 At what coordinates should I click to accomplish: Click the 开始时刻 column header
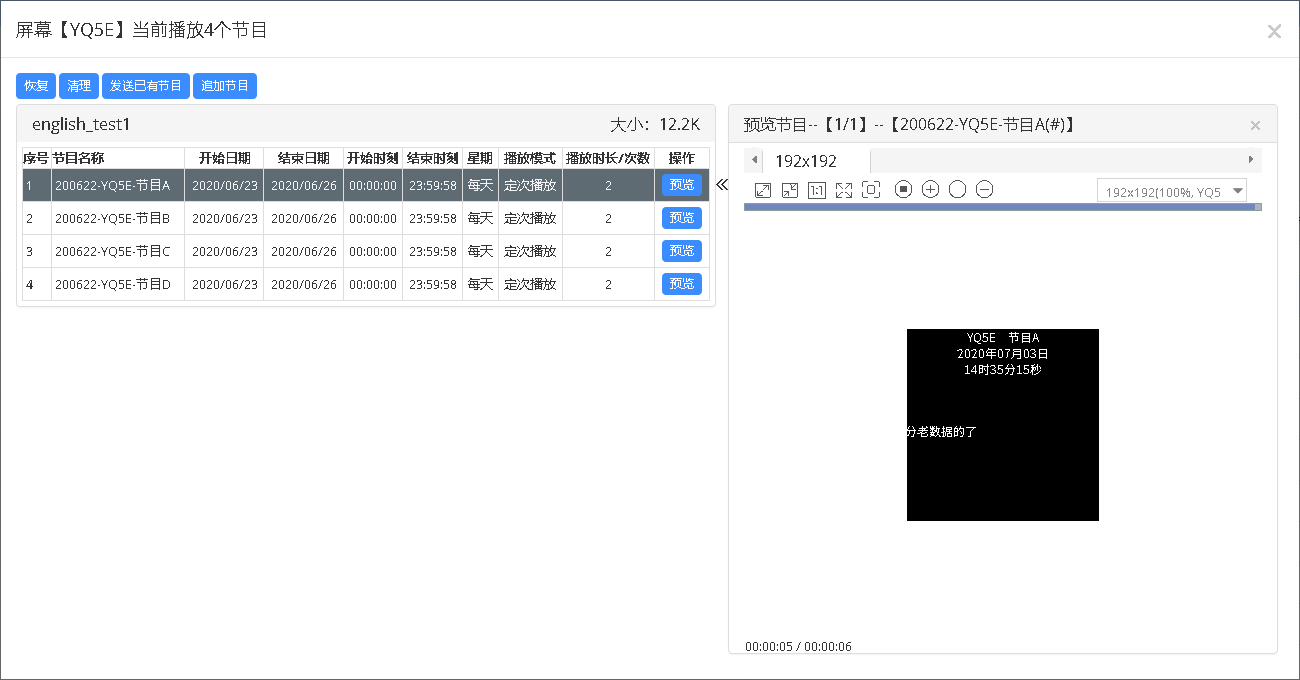tap(373, 158)
